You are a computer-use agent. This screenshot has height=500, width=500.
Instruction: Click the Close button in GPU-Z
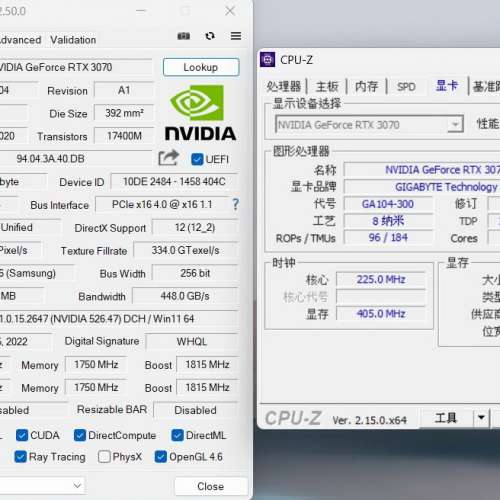[211, 486]
